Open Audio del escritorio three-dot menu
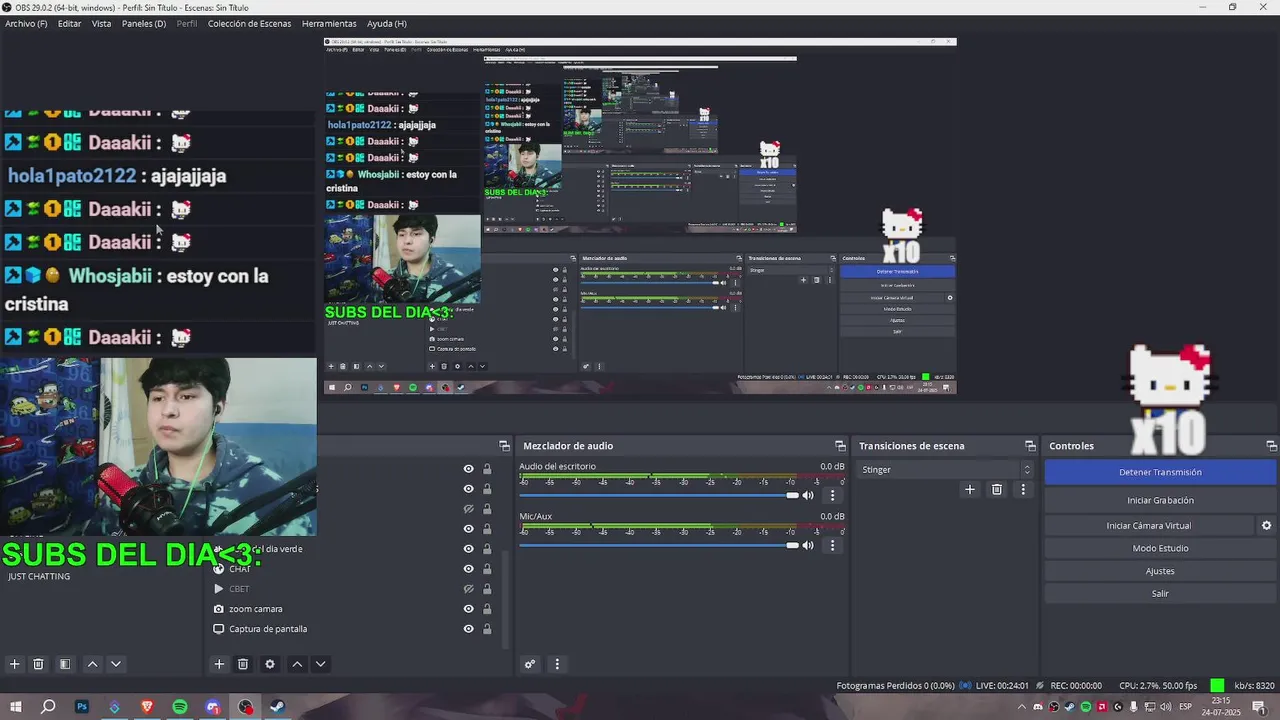 click(832, 495)
